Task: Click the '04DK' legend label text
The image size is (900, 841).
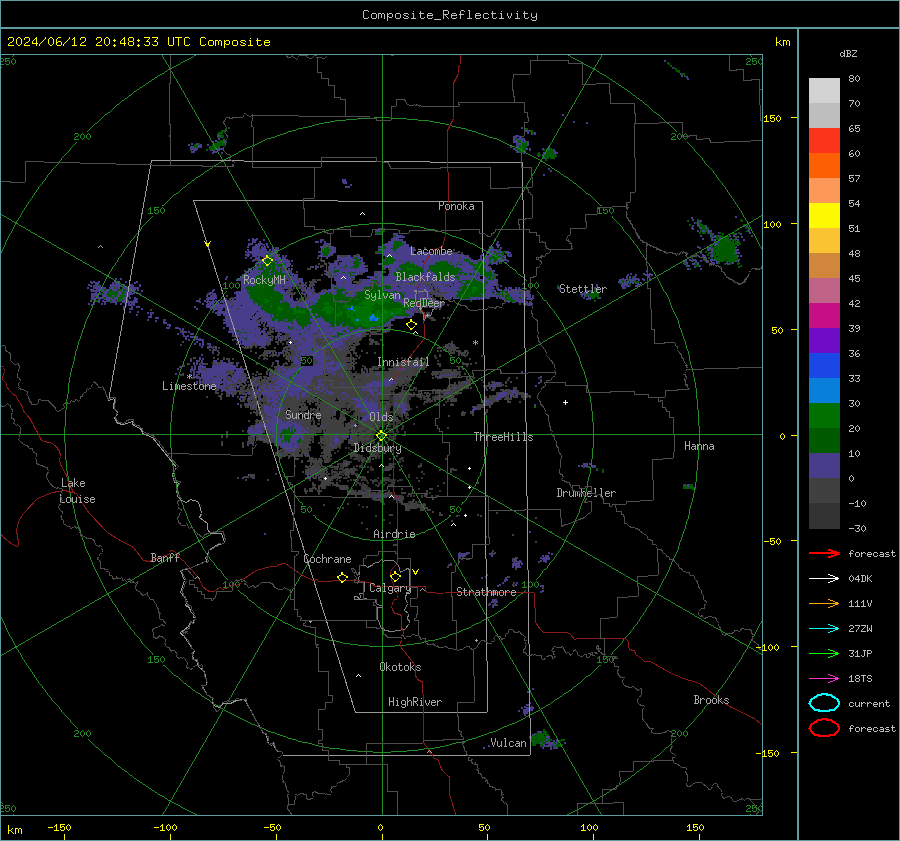Action: click(860, 579)
